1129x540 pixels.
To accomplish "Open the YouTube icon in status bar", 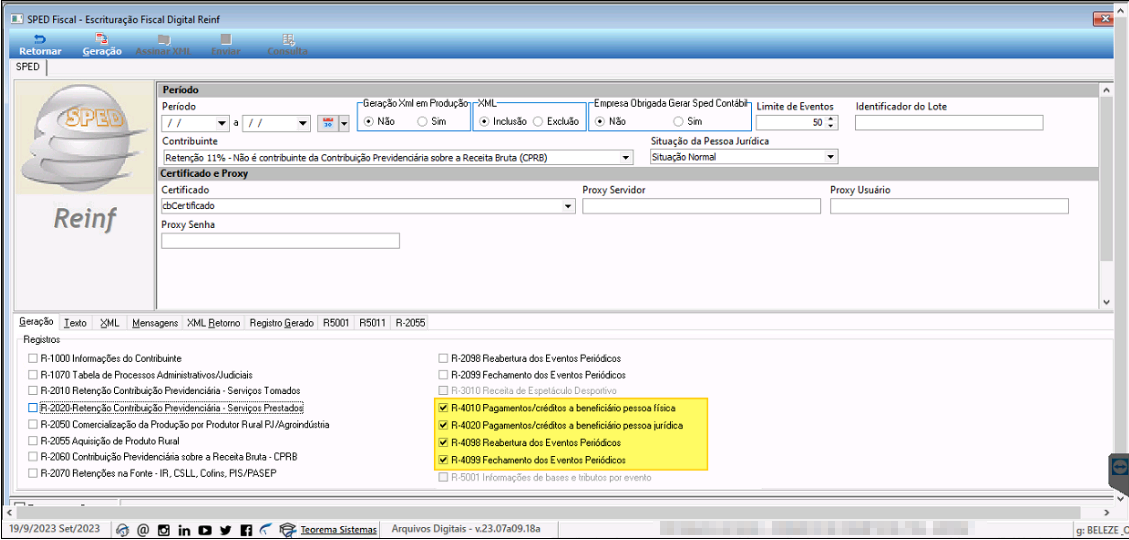I will tap(205, 531).
